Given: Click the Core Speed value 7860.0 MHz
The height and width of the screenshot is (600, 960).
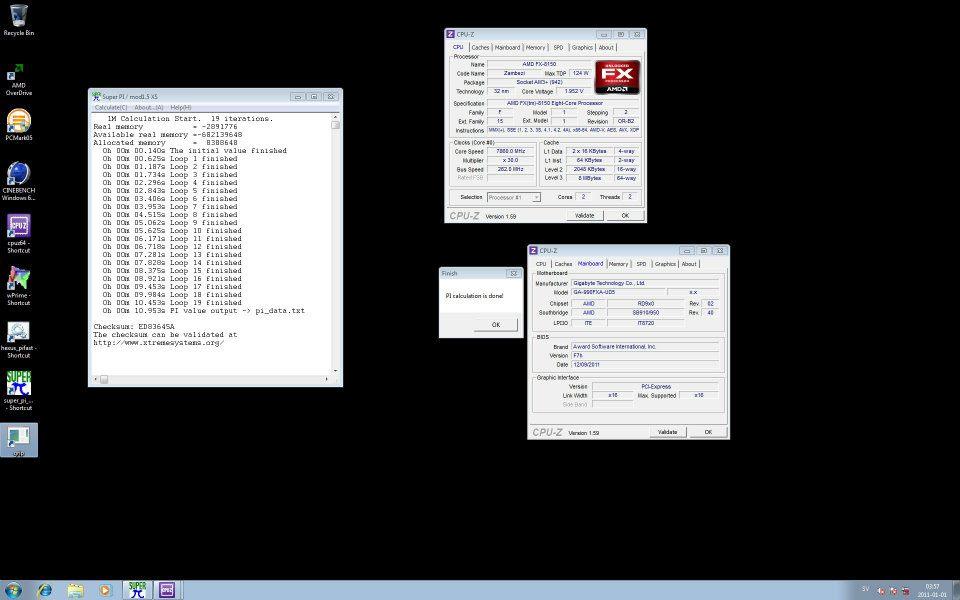Looking at the screenshot, I should tap(511, 151).
